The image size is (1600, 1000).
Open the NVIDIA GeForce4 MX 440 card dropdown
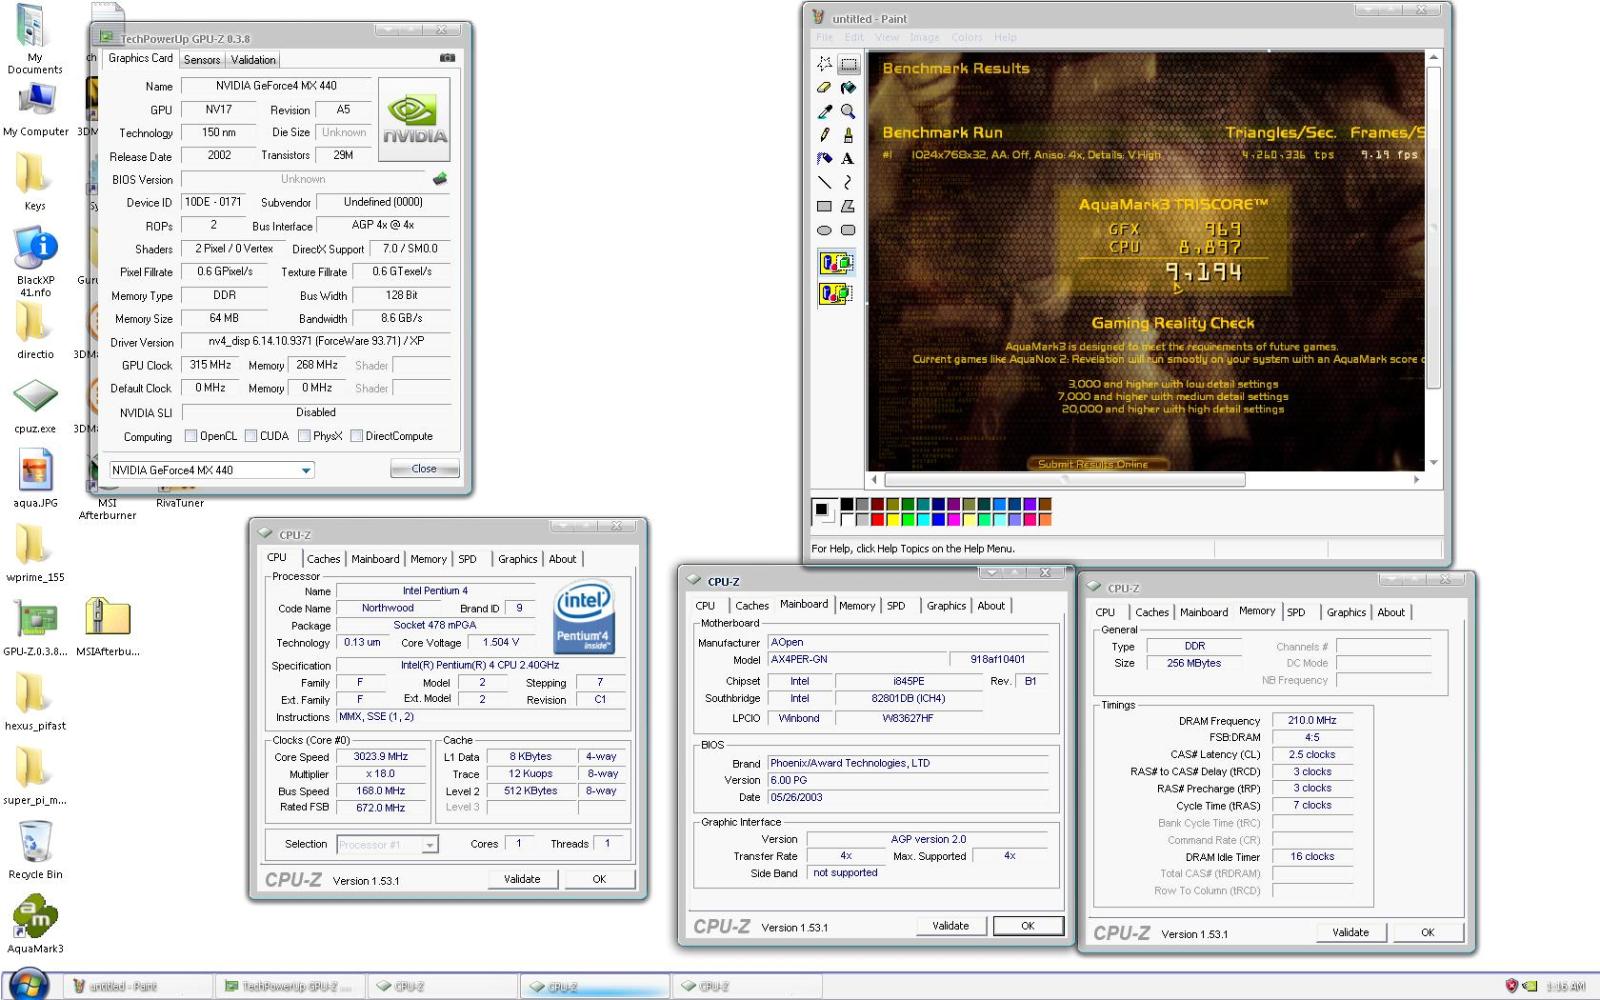[x=306, y=470]
